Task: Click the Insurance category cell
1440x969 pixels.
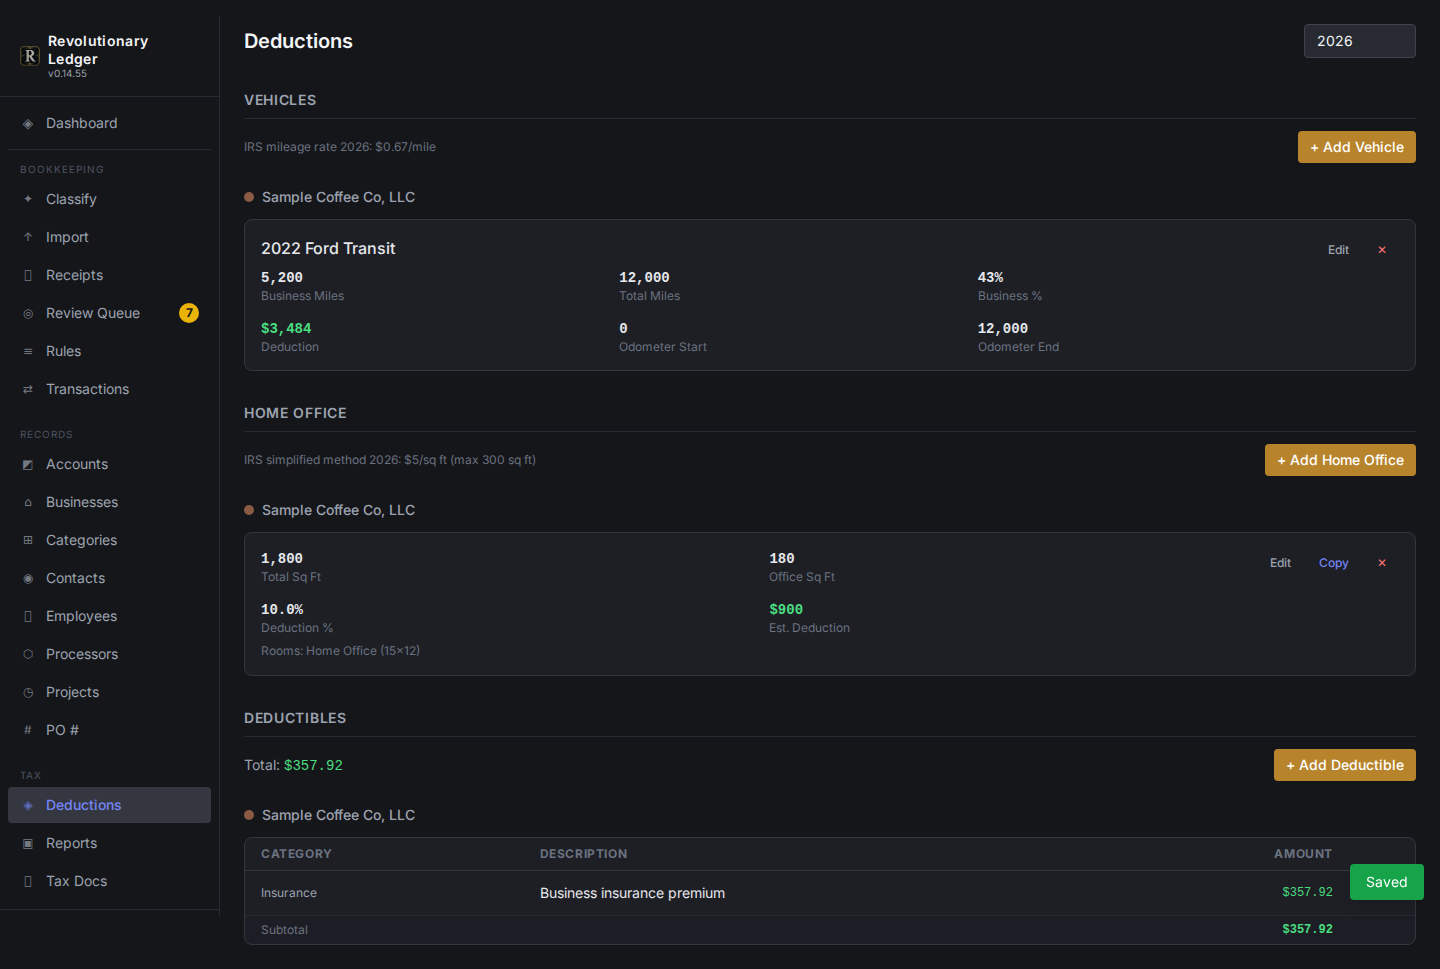Action: click(289, 893)
